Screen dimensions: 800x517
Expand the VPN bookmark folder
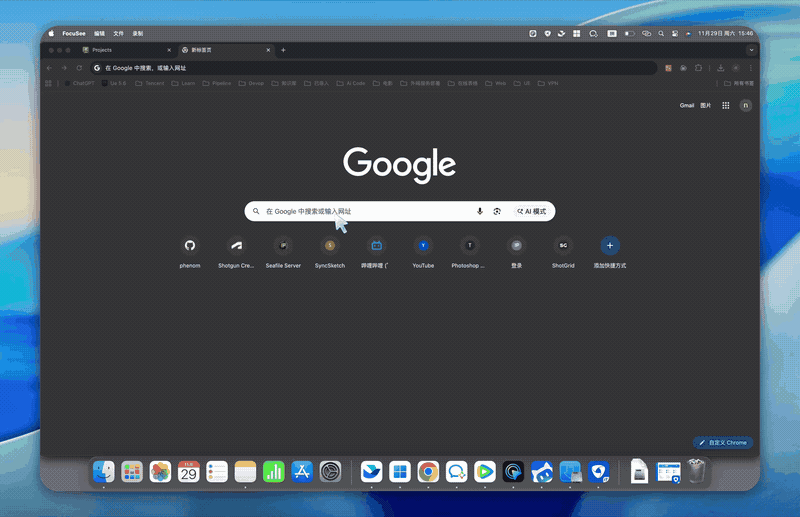click(548, 83)
